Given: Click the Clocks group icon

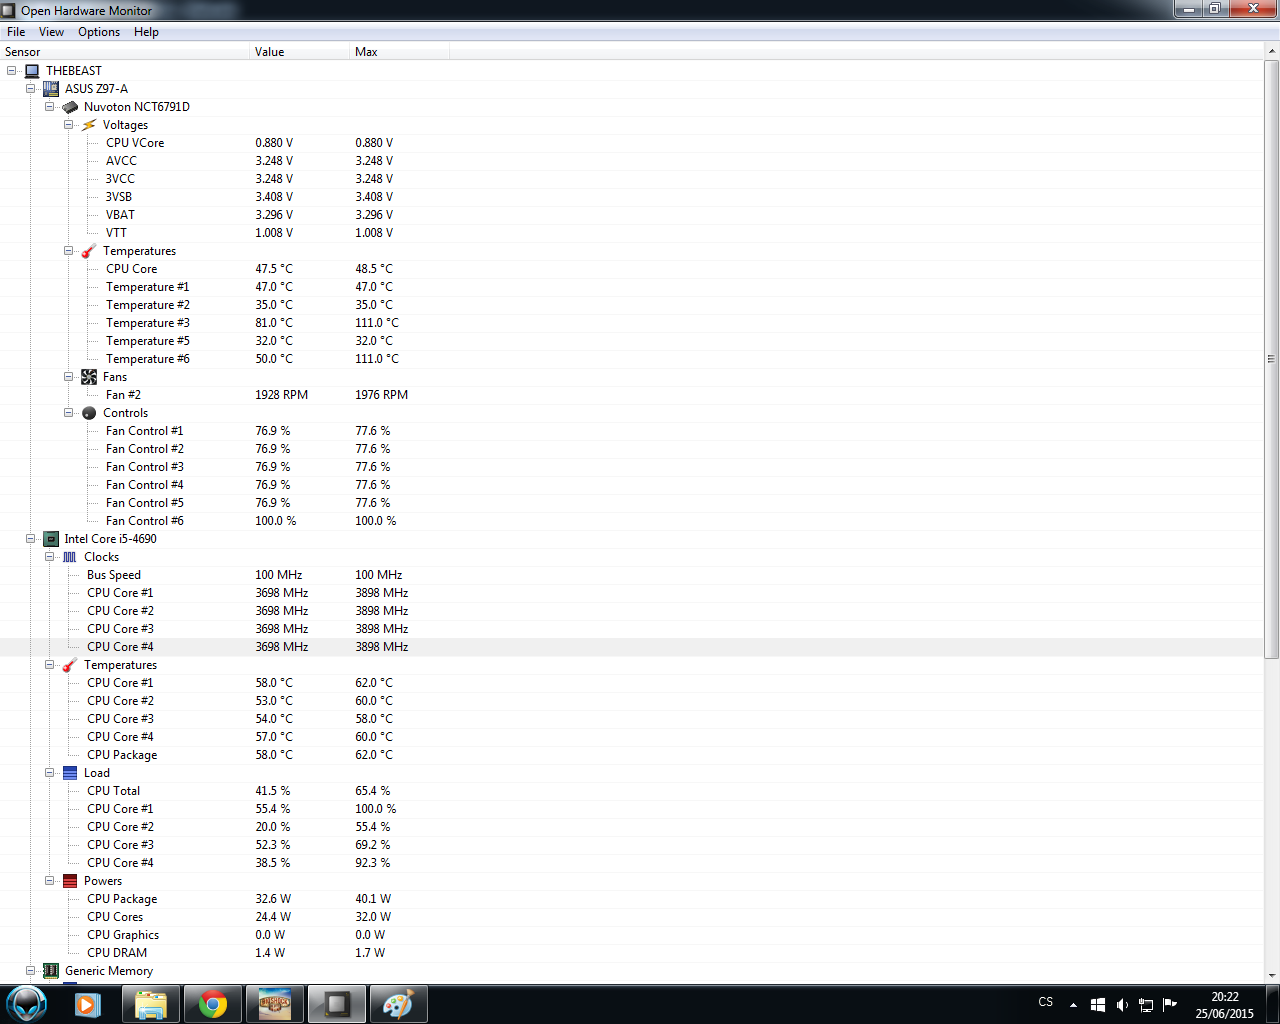Looking at the screenshot, I should coord(70,557).
